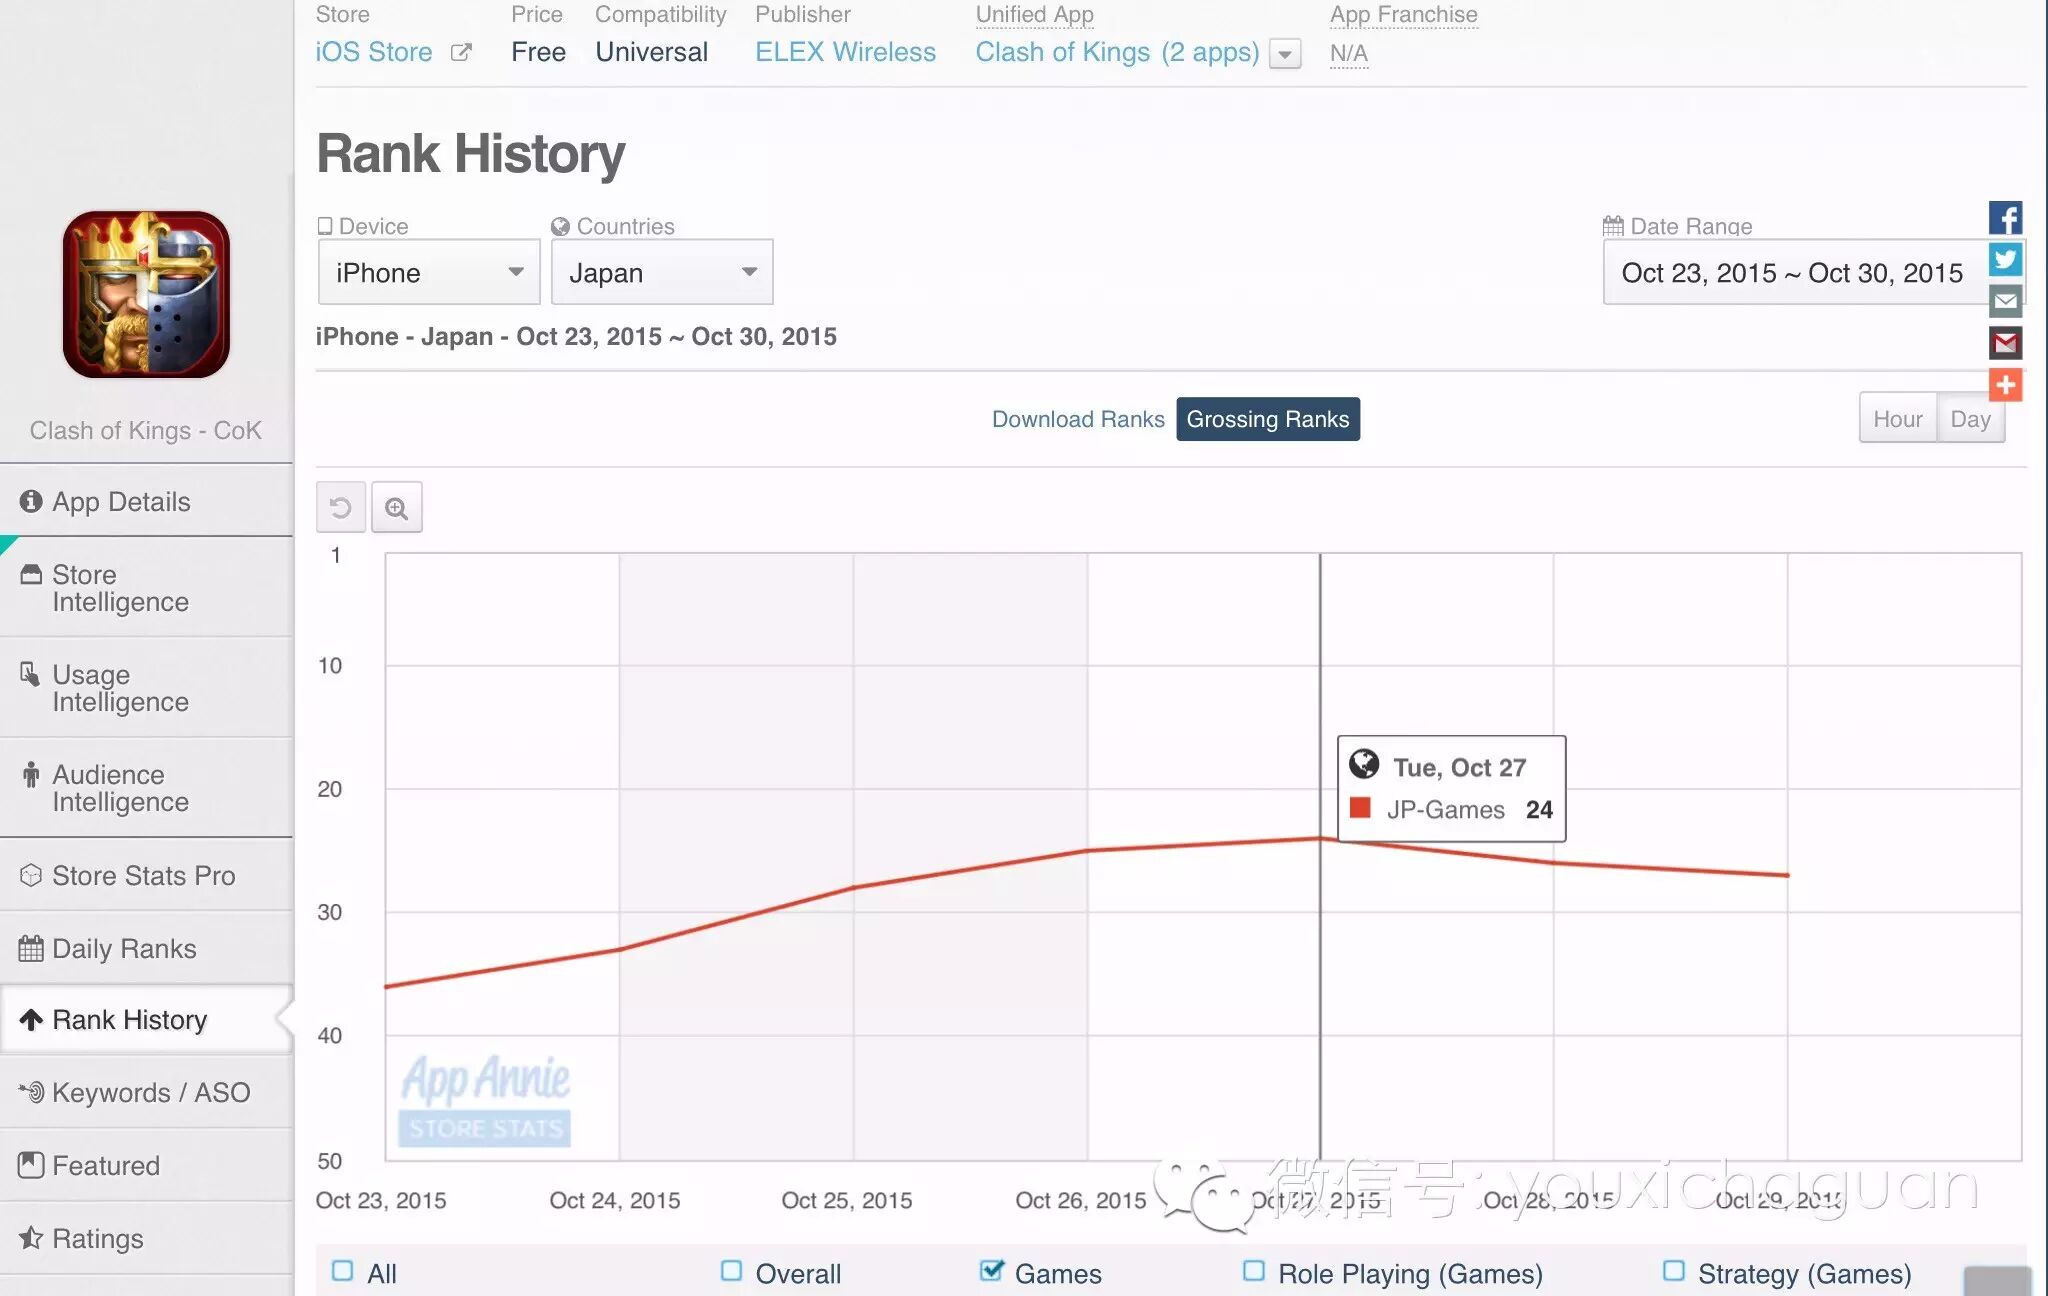This screenshot has height=1296, width=2048.
Task: Click the orange plus share icon
Action: pos(2004,385)
